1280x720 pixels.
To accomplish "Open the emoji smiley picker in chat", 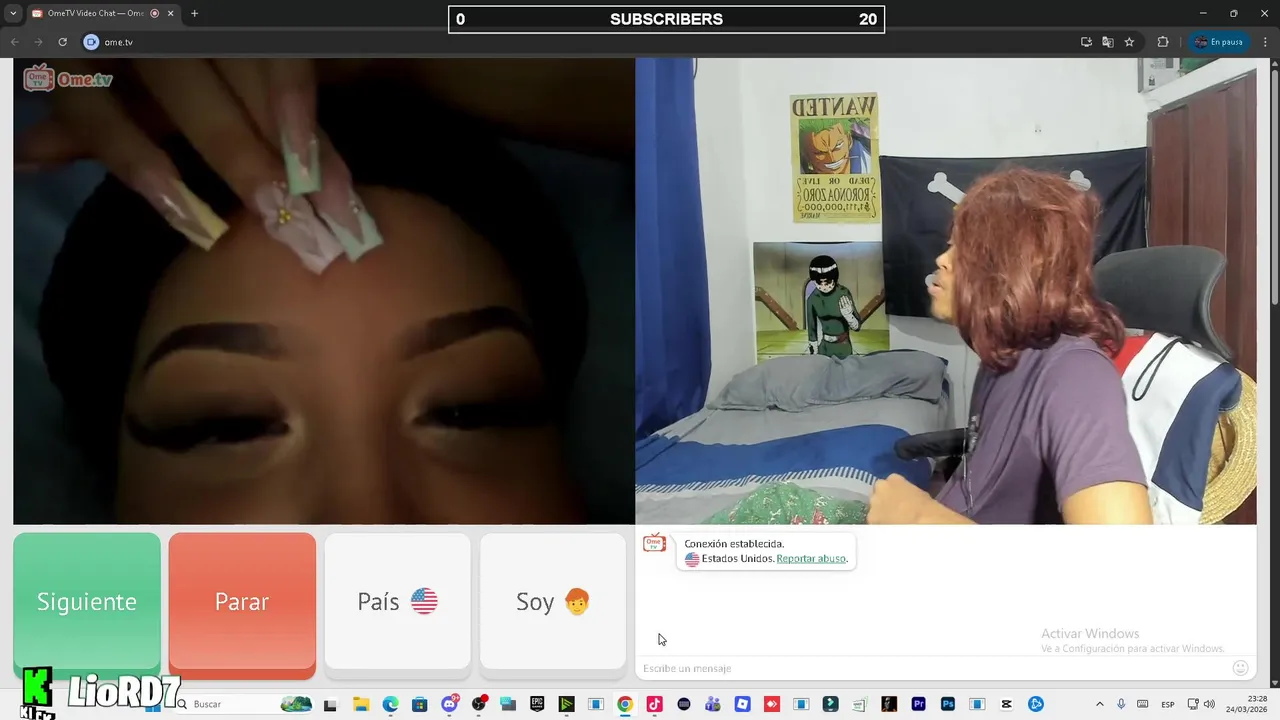I will pos(1240,668).
